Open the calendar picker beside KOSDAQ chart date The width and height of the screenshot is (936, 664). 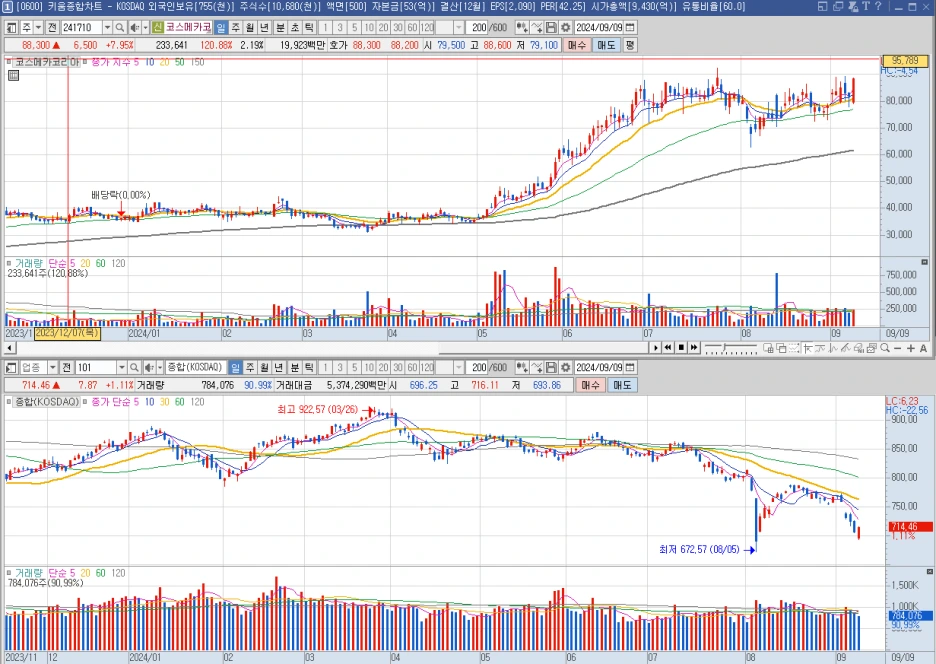coord(630,367)
